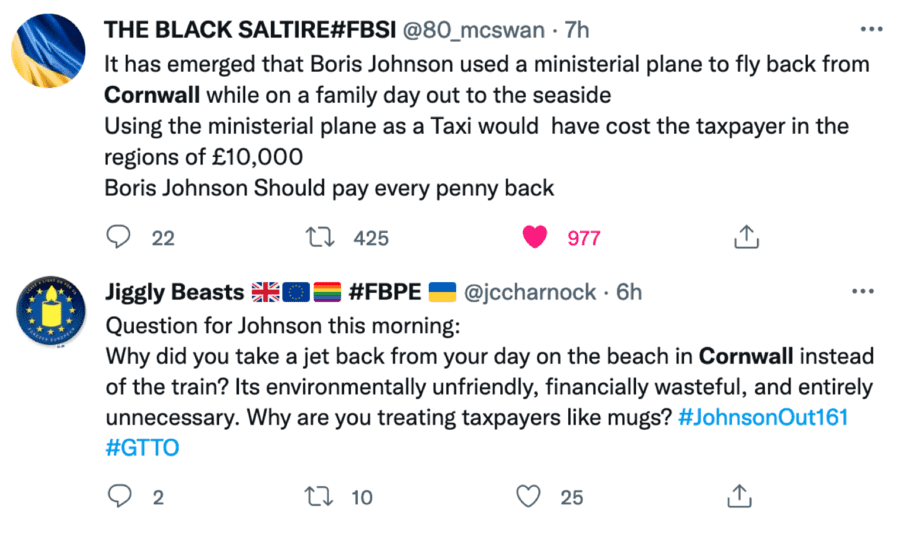Open the #GTTO hashtag link
The width and height of the screenshot is (900, 533).
(x=142, y=447)
